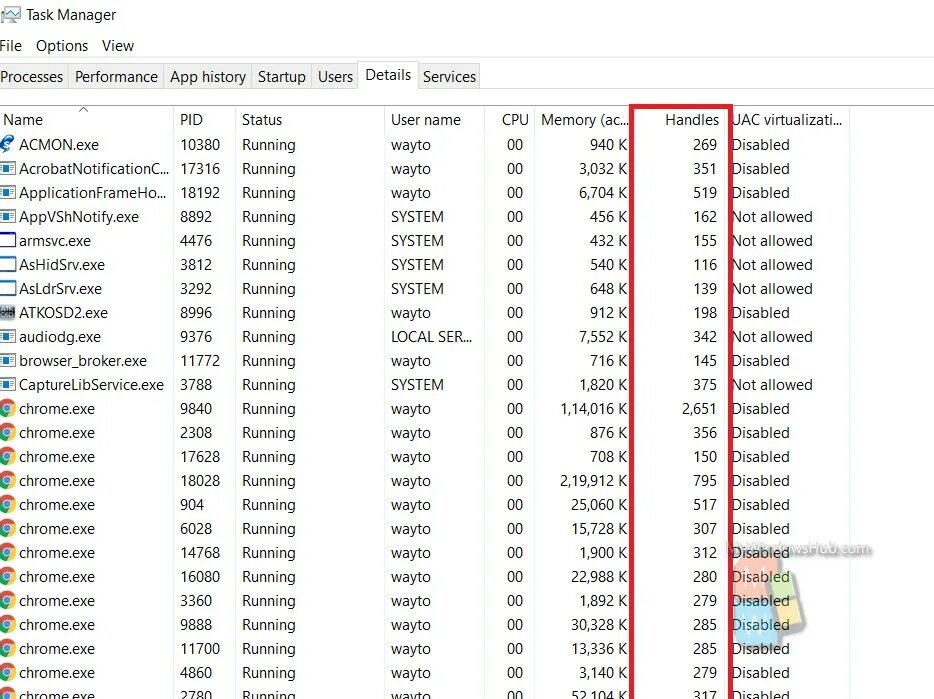Click the ApplicationFrameHo... process icon
934x699 pixels.
tap(8, 192)
